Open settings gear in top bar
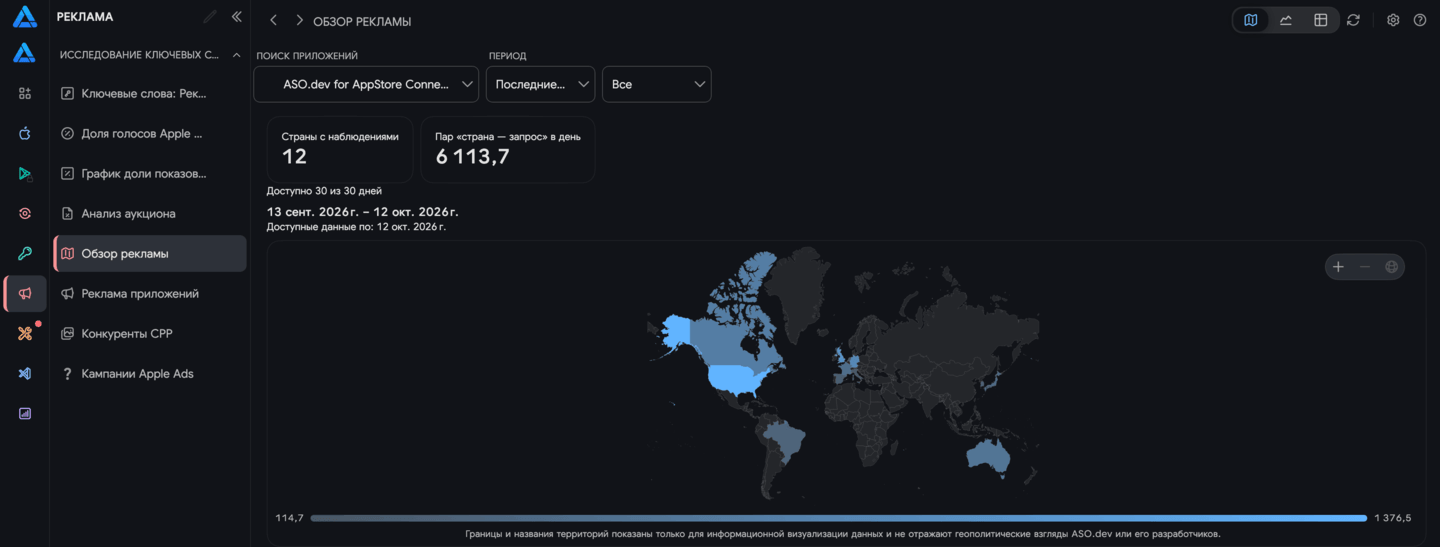Screen dimensions: 1440x547 point(1393,20)
